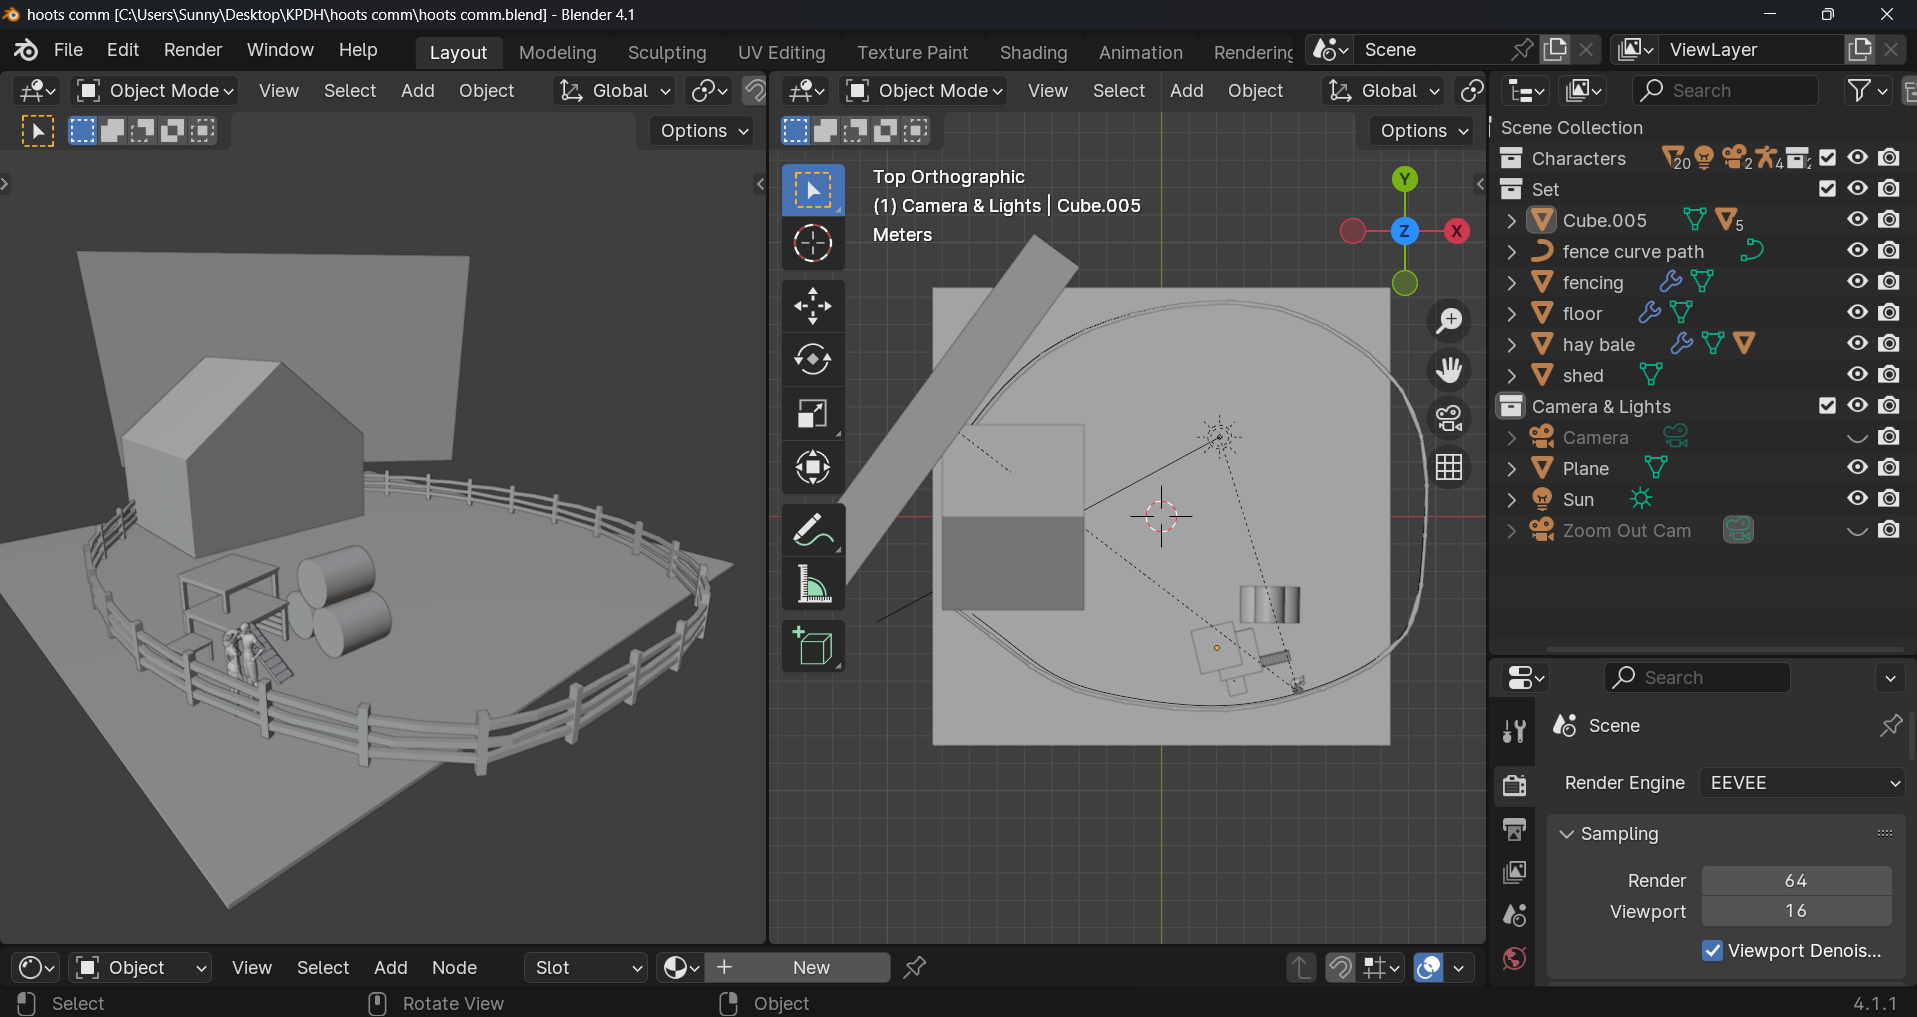This screenshot has width=1917, height=1017.
Task: Toggle the Viewport Denoising checkbox
Action: click(1712, 951)
